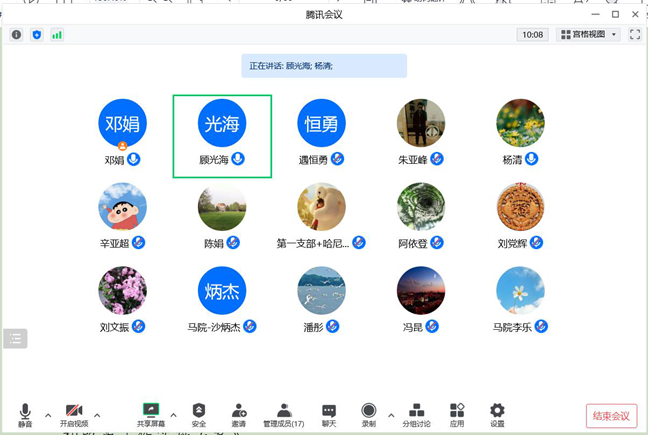Open the 聊天 chat icon
The image size is (648, 435).
tap(329, 414)
